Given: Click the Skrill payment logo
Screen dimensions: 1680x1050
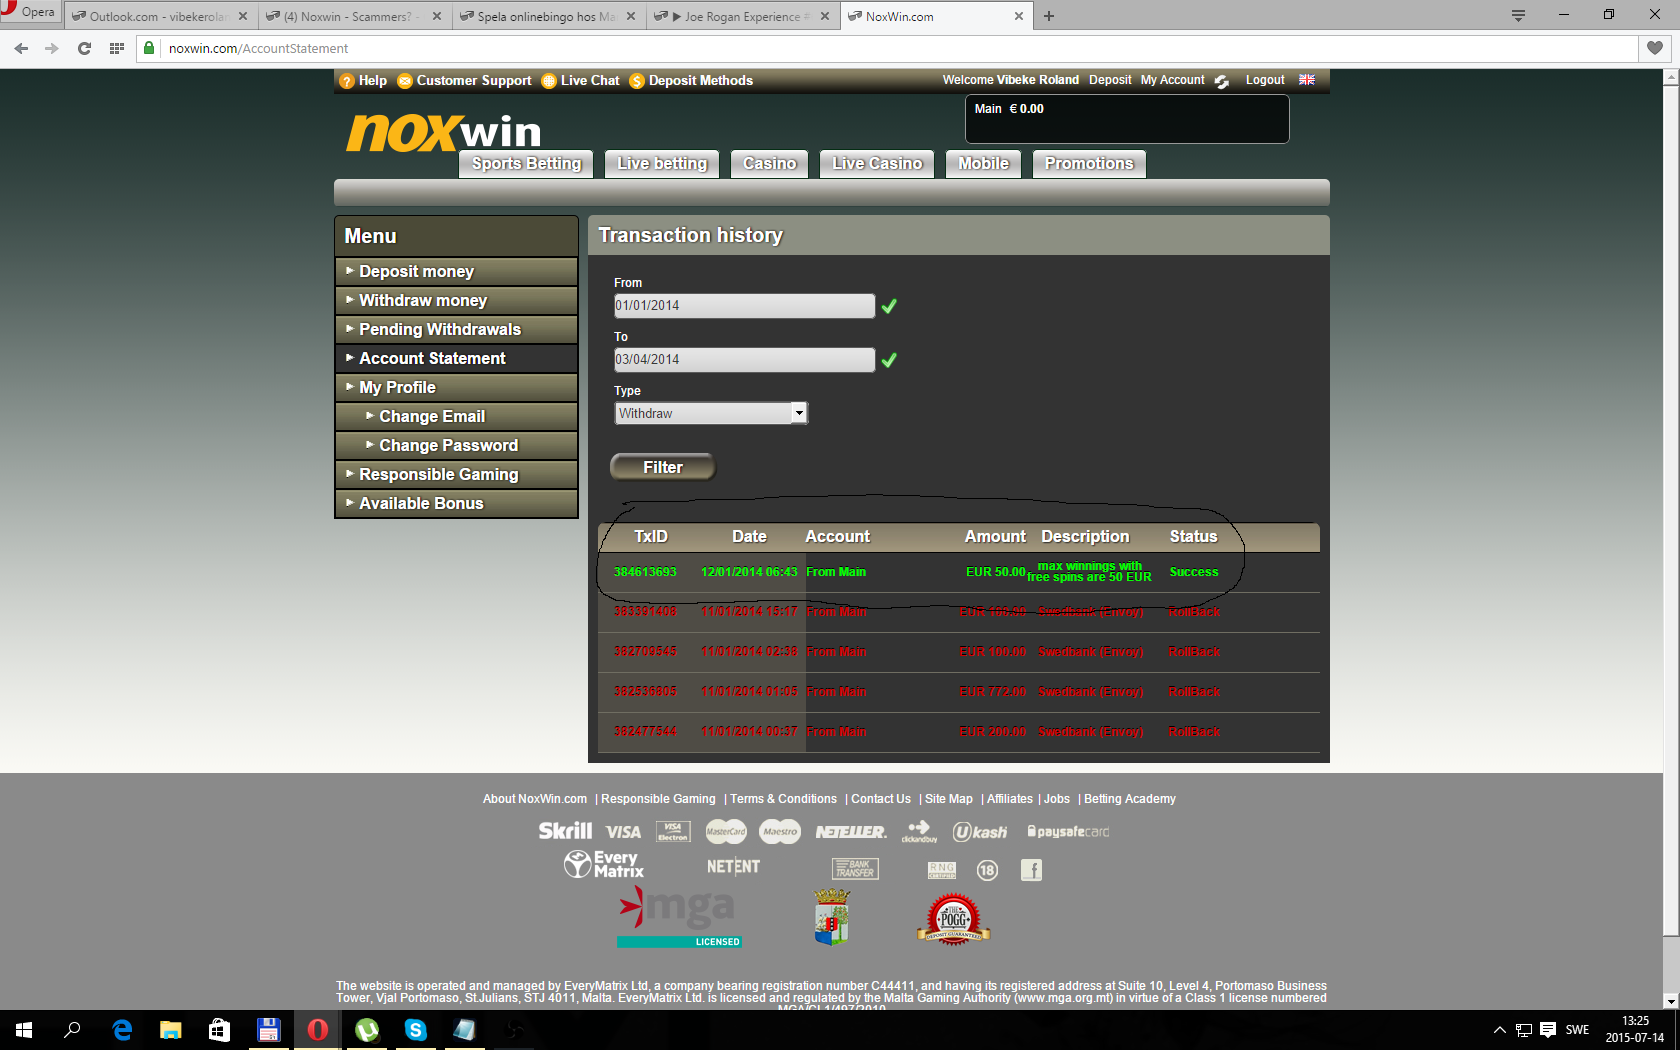Looking at the screenshot, I should (565, 831).
